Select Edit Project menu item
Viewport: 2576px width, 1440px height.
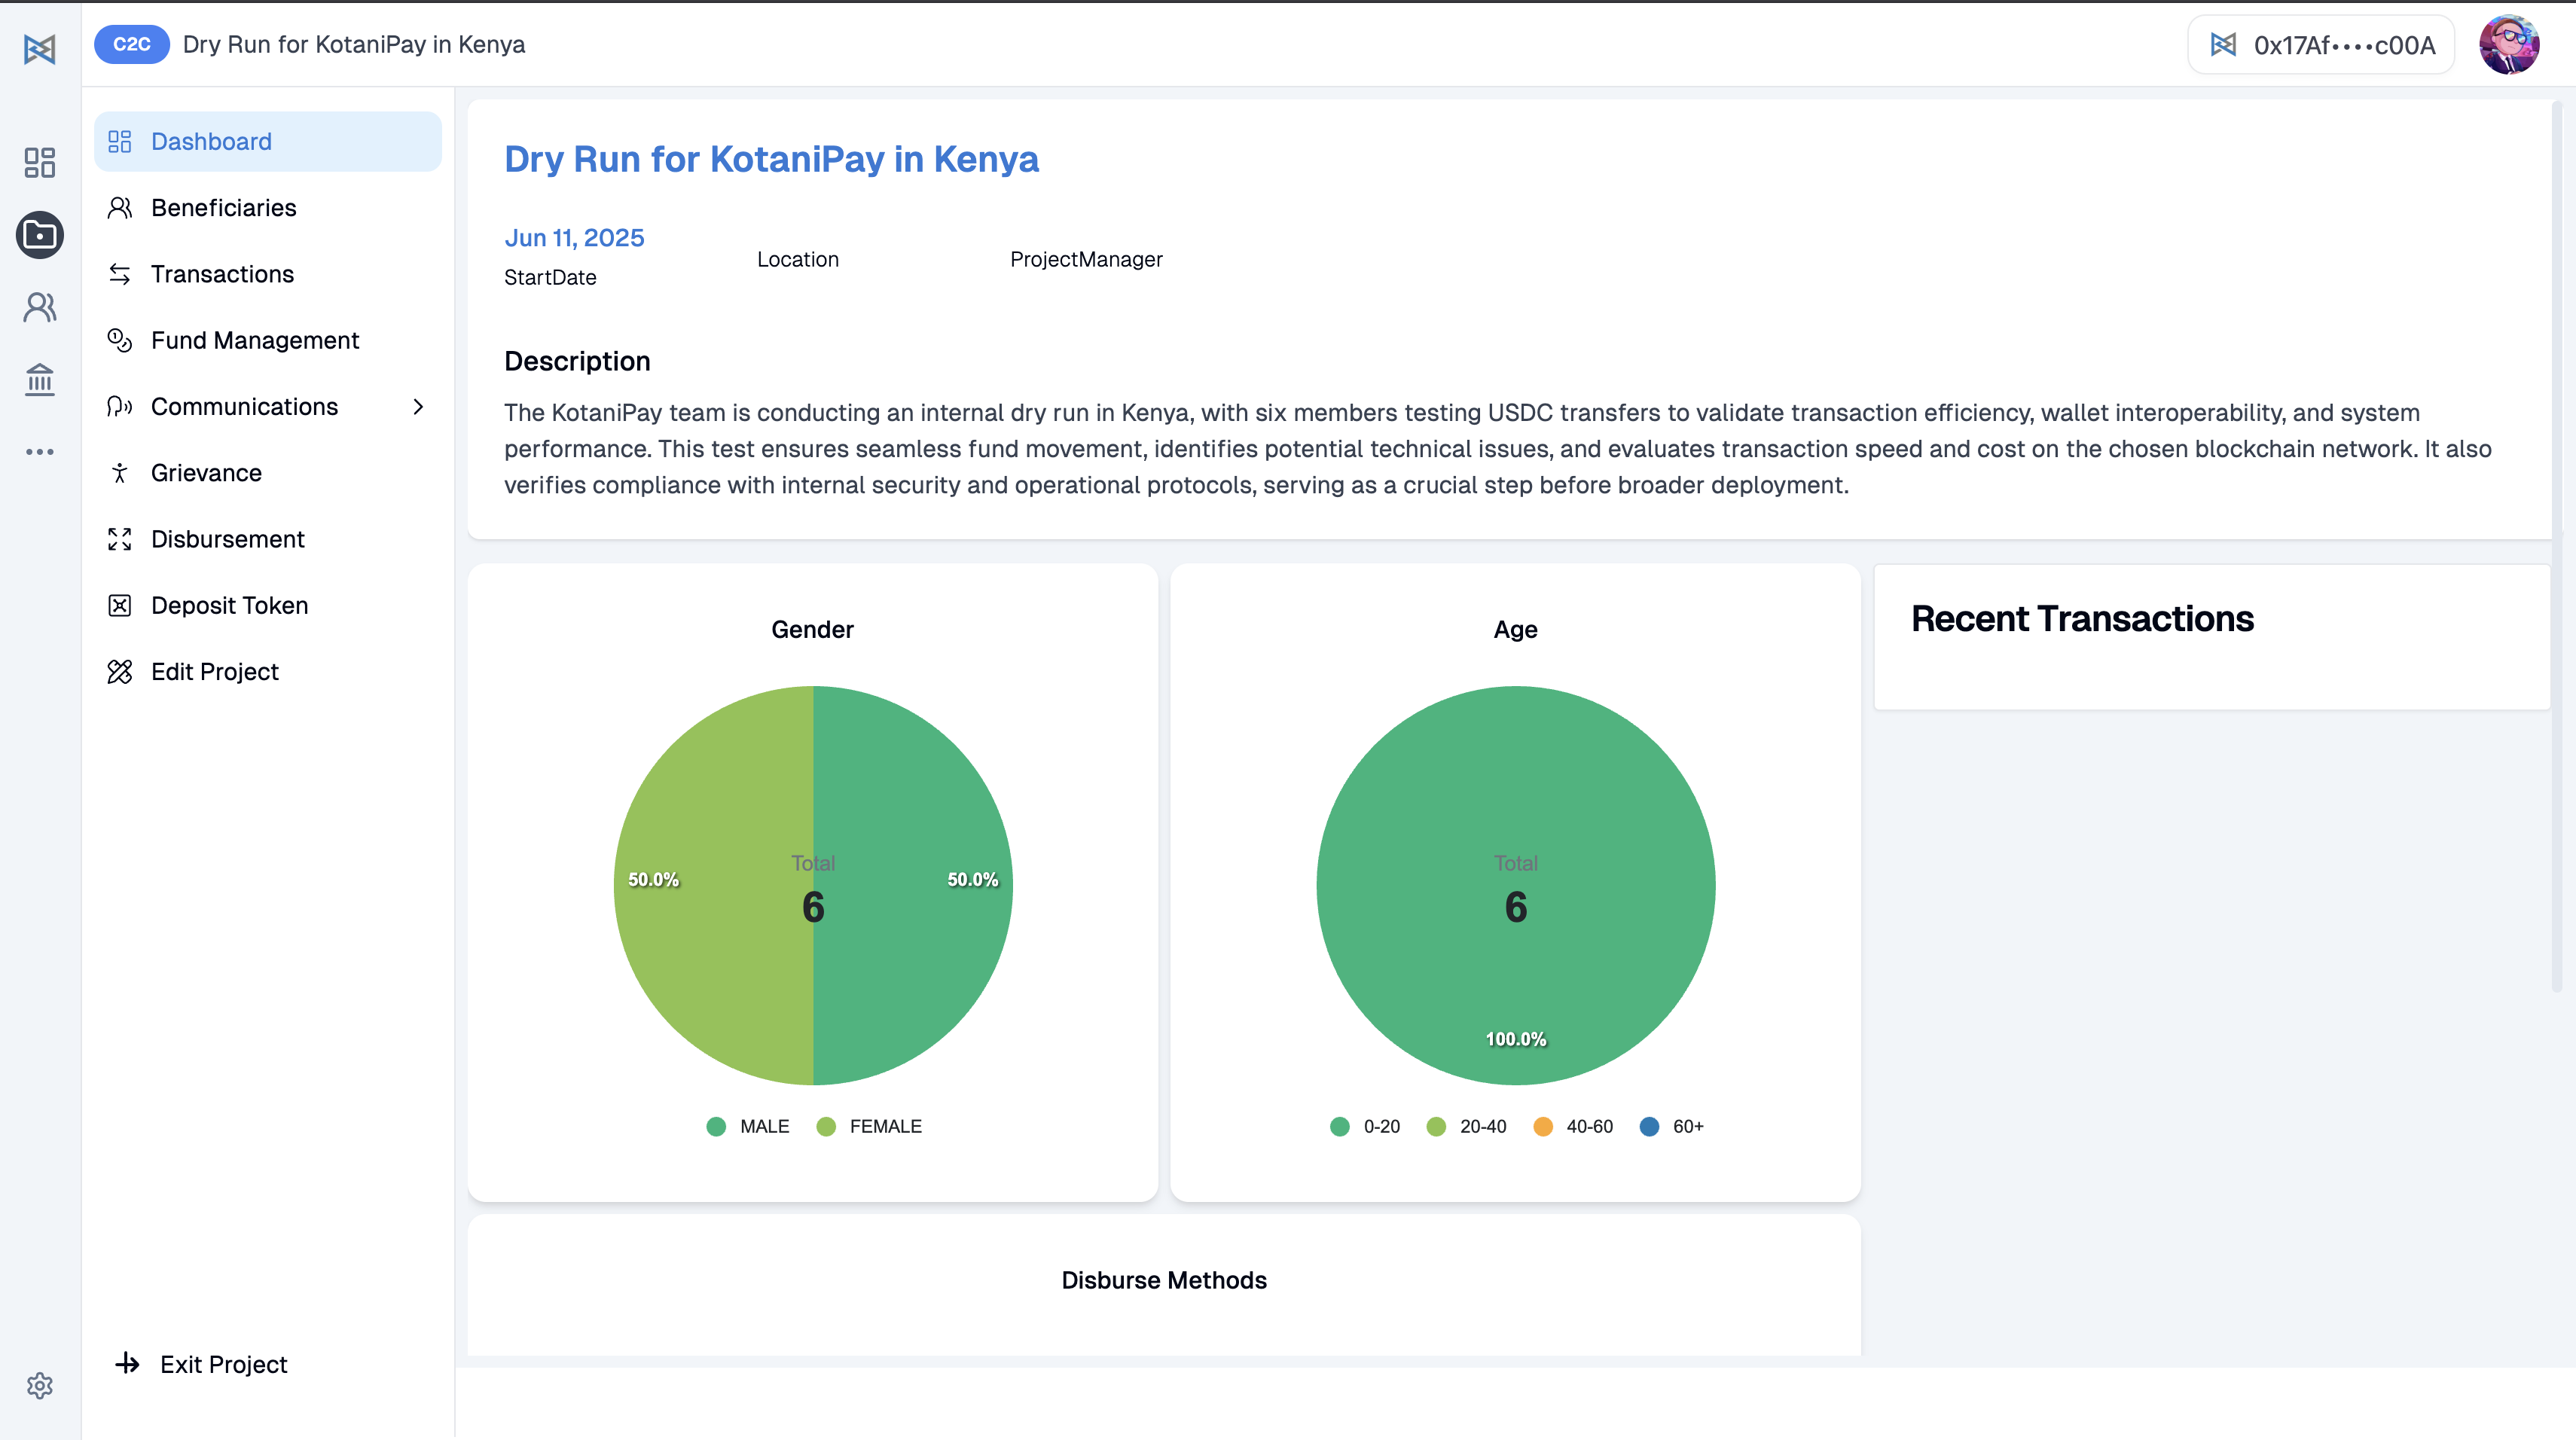pyautogui.click(x=268, y=672)
